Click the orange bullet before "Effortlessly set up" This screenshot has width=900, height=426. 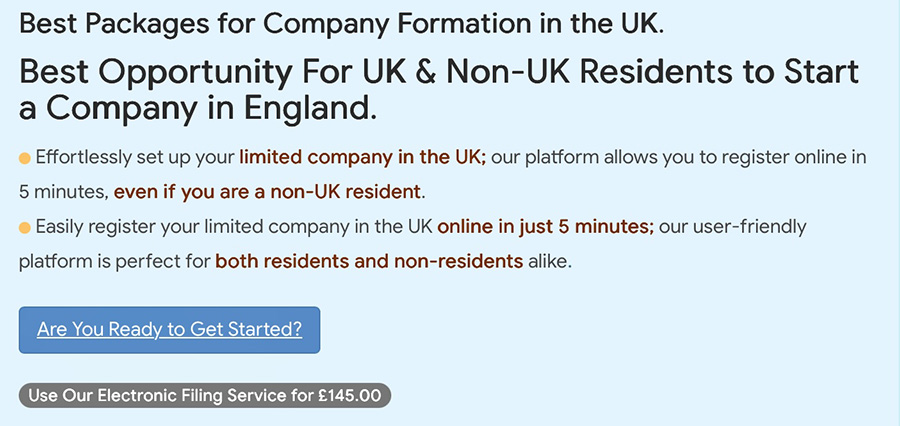tap(25, 159)
